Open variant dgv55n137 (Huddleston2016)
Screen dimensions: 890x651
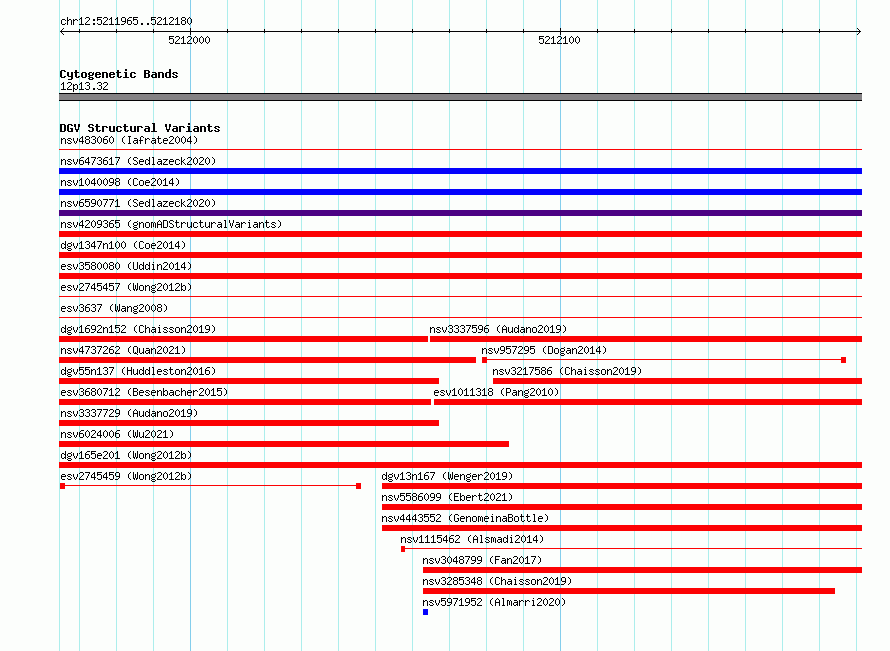[x=138, y=371]
